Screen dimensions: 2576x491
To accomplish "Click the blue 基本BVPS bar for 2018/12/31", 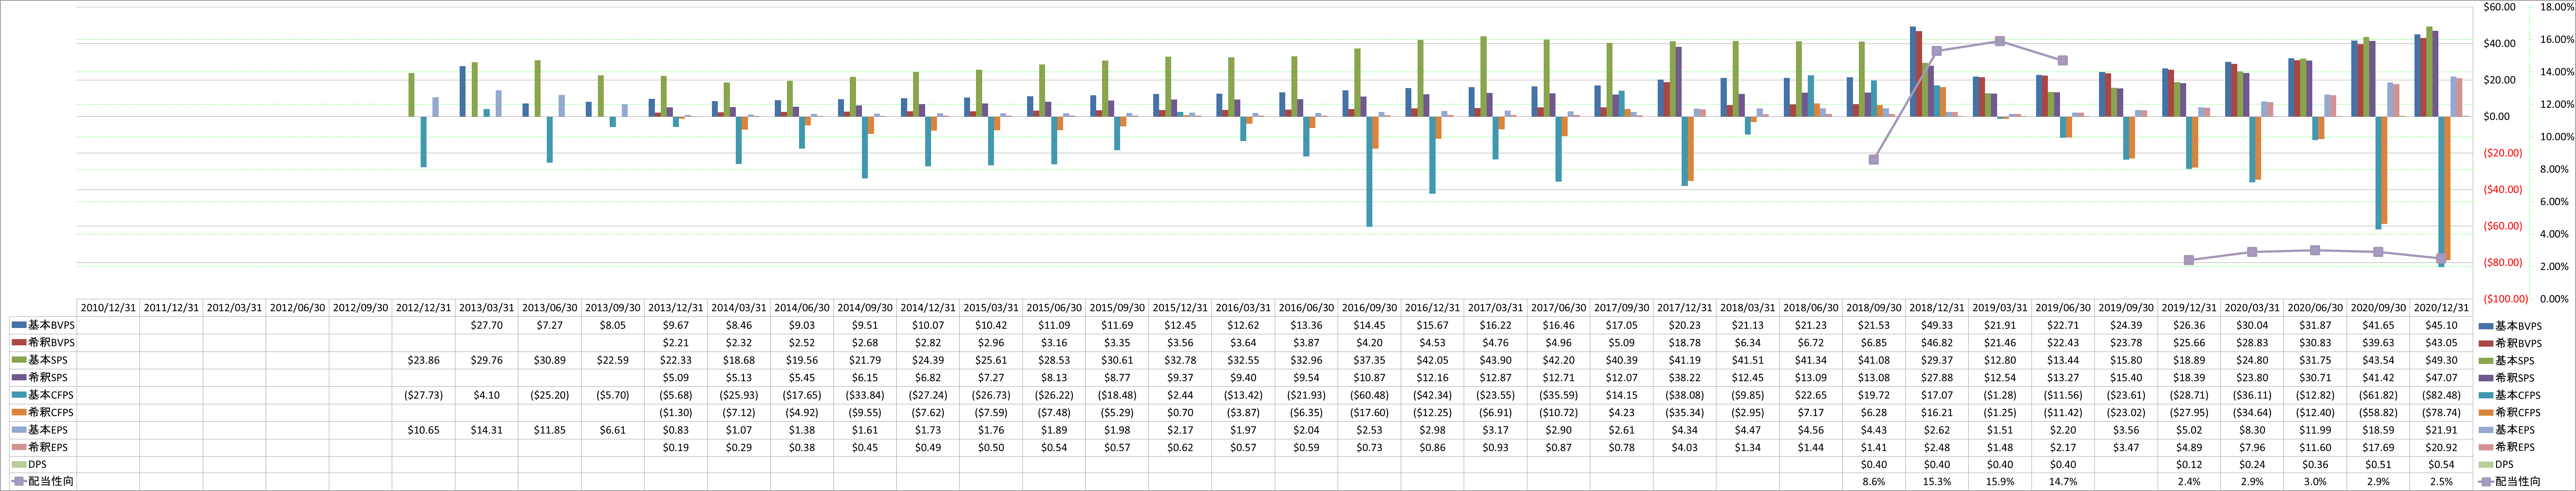I will (1913, 72).
